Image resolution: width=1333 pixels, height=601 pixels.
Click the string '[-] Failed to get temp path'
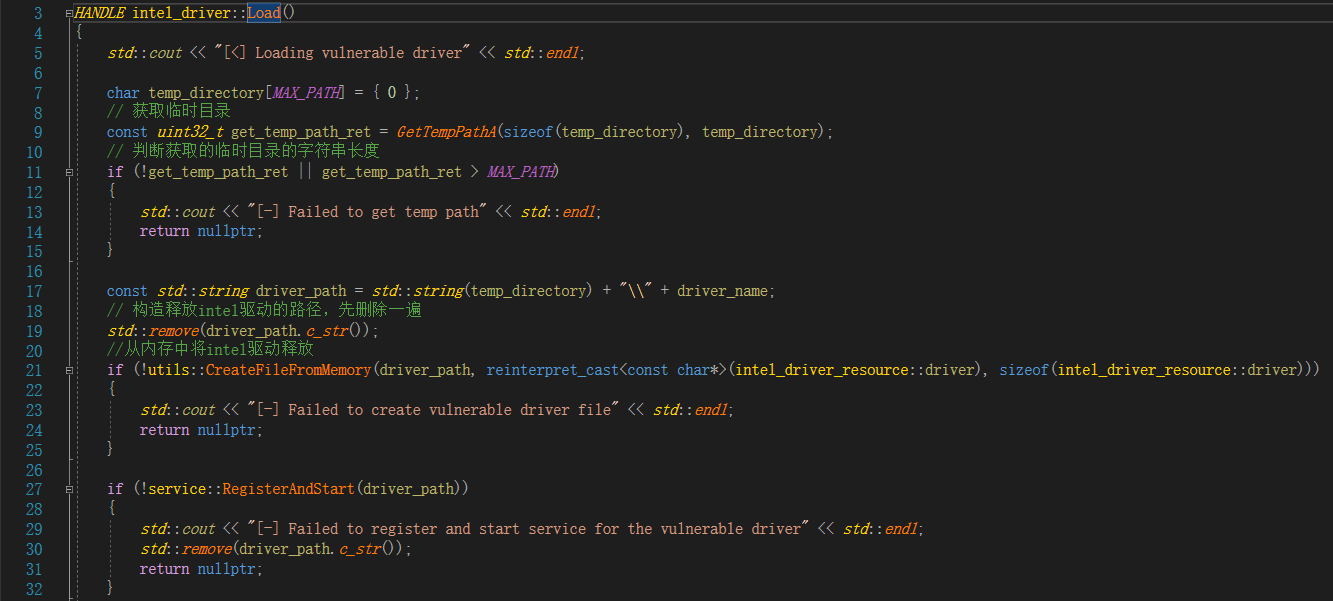pyautogui.click(x=367, y=212)
